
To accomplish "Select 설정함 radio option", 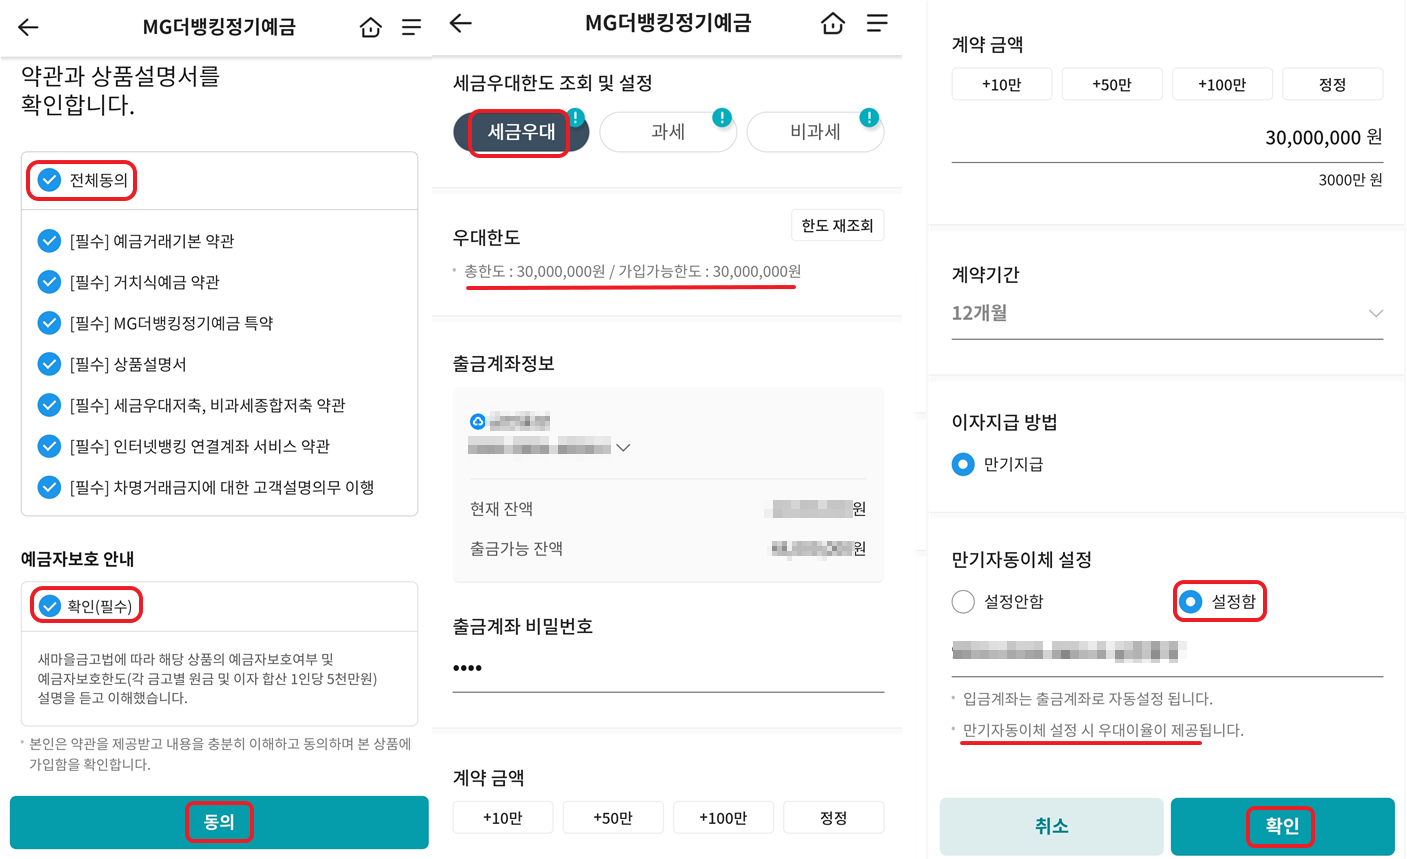I will pos(1190,601).
